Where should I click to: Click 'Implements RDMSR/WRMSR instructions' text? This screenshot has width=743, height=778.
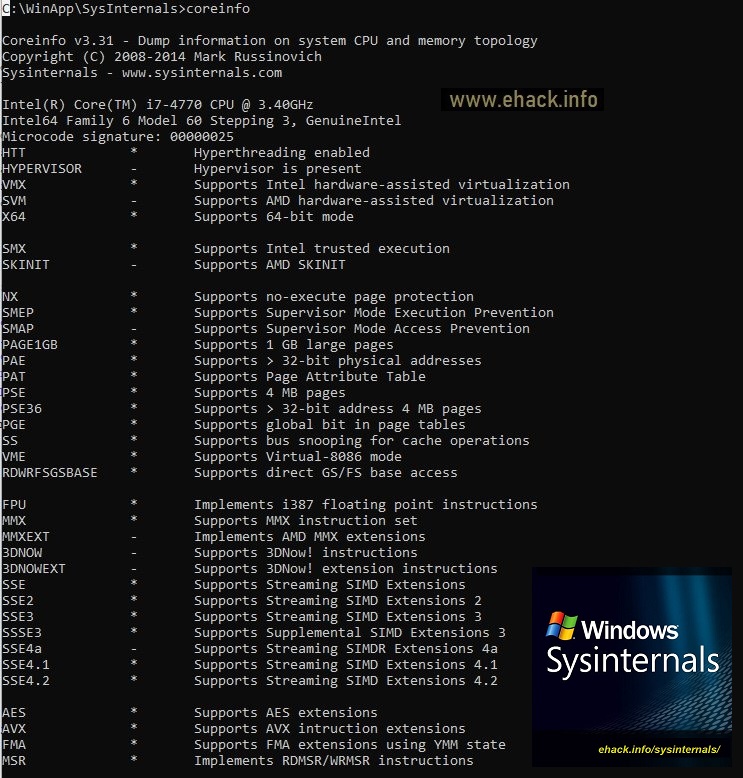[334, 761]
